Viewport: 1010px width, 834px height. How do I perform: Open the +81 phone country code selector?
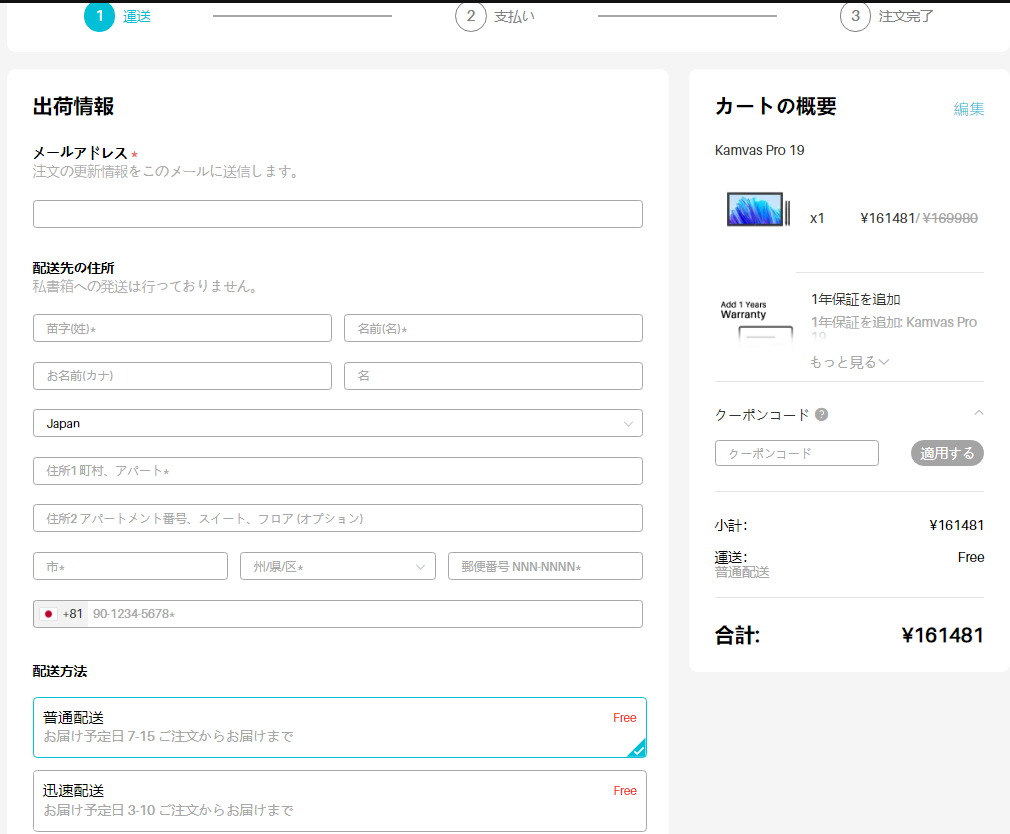tap(62, 614)
